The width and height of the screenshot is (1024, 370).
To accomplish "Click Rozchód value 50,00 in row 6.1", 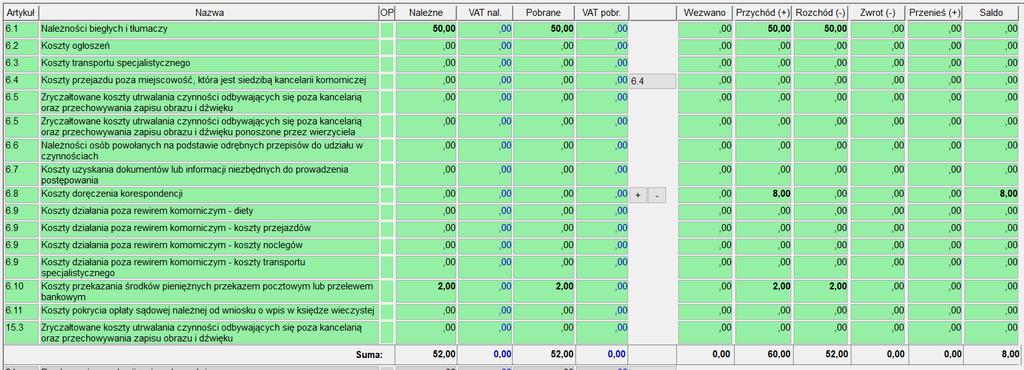I will (821, 29).
